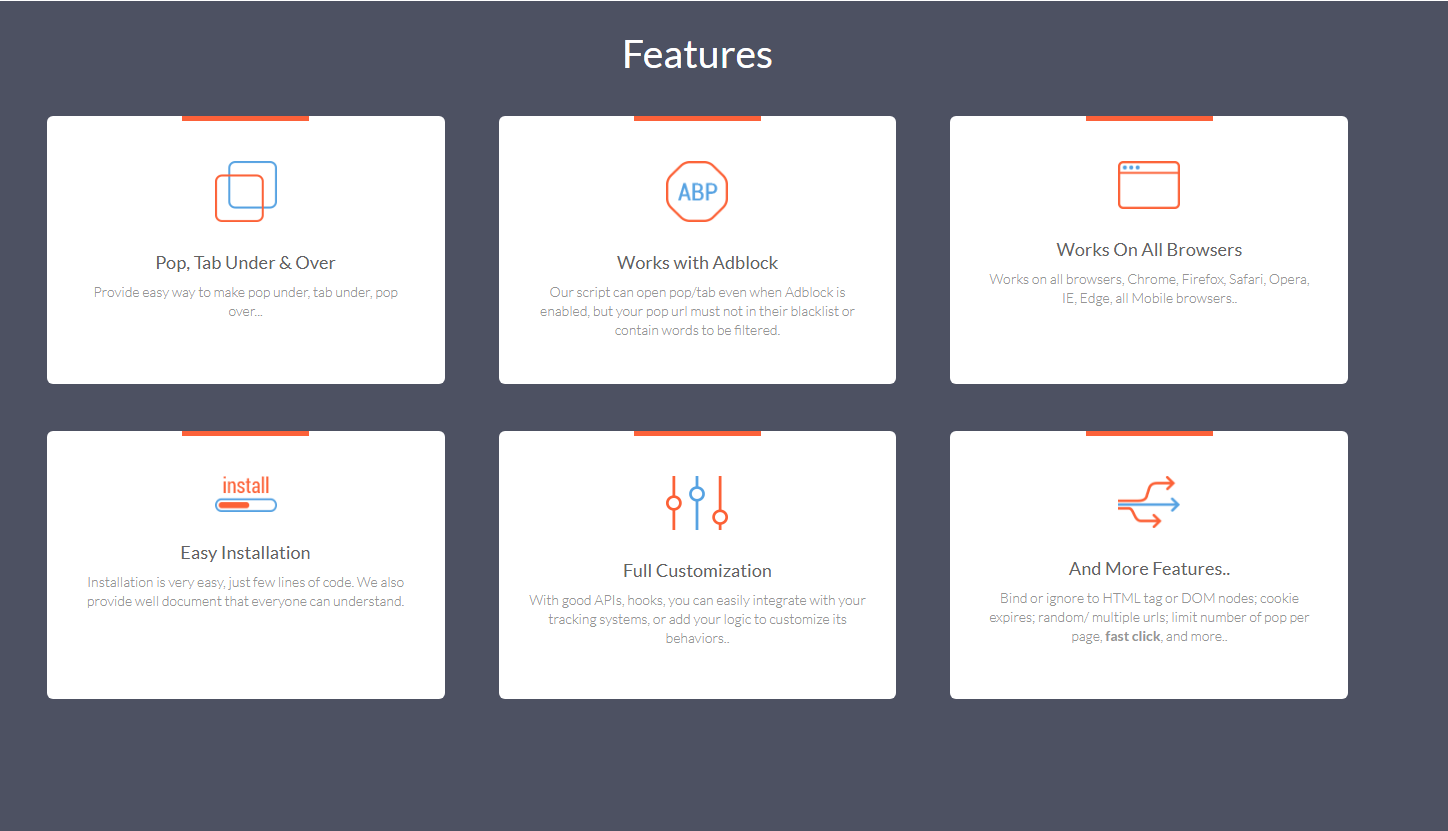Image resolution: width=1448 pixels, height=831 pixels.
Task: Click the overlapping squares pop-under icon
Action: [x=246, y=191]
